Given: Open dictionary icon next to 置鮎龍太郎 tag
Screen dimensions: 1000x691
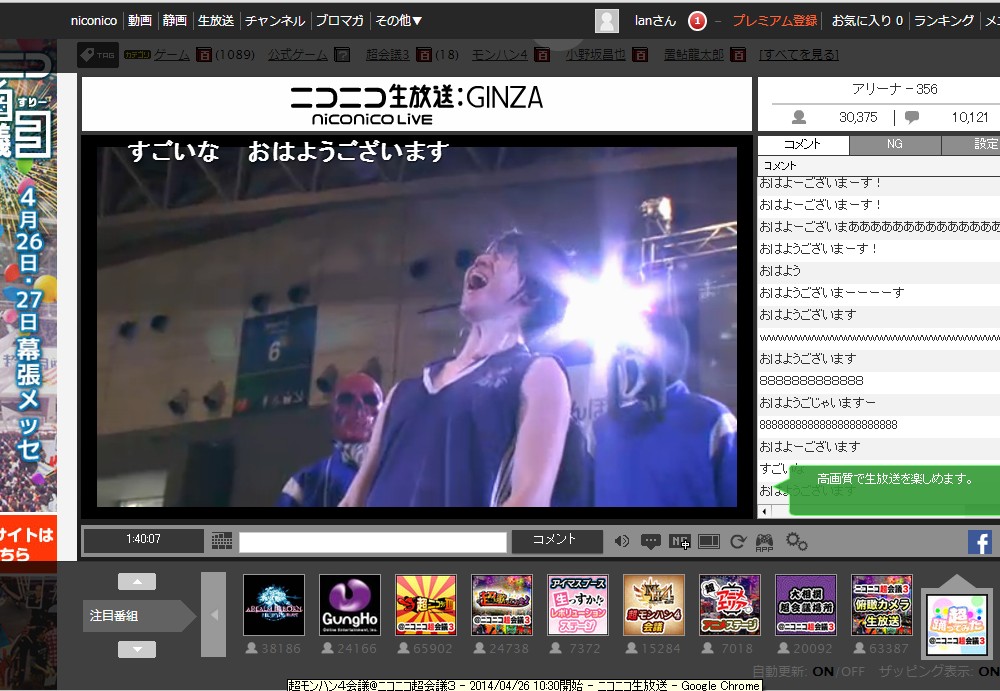Looking at the screenshot, I should 738,55.
